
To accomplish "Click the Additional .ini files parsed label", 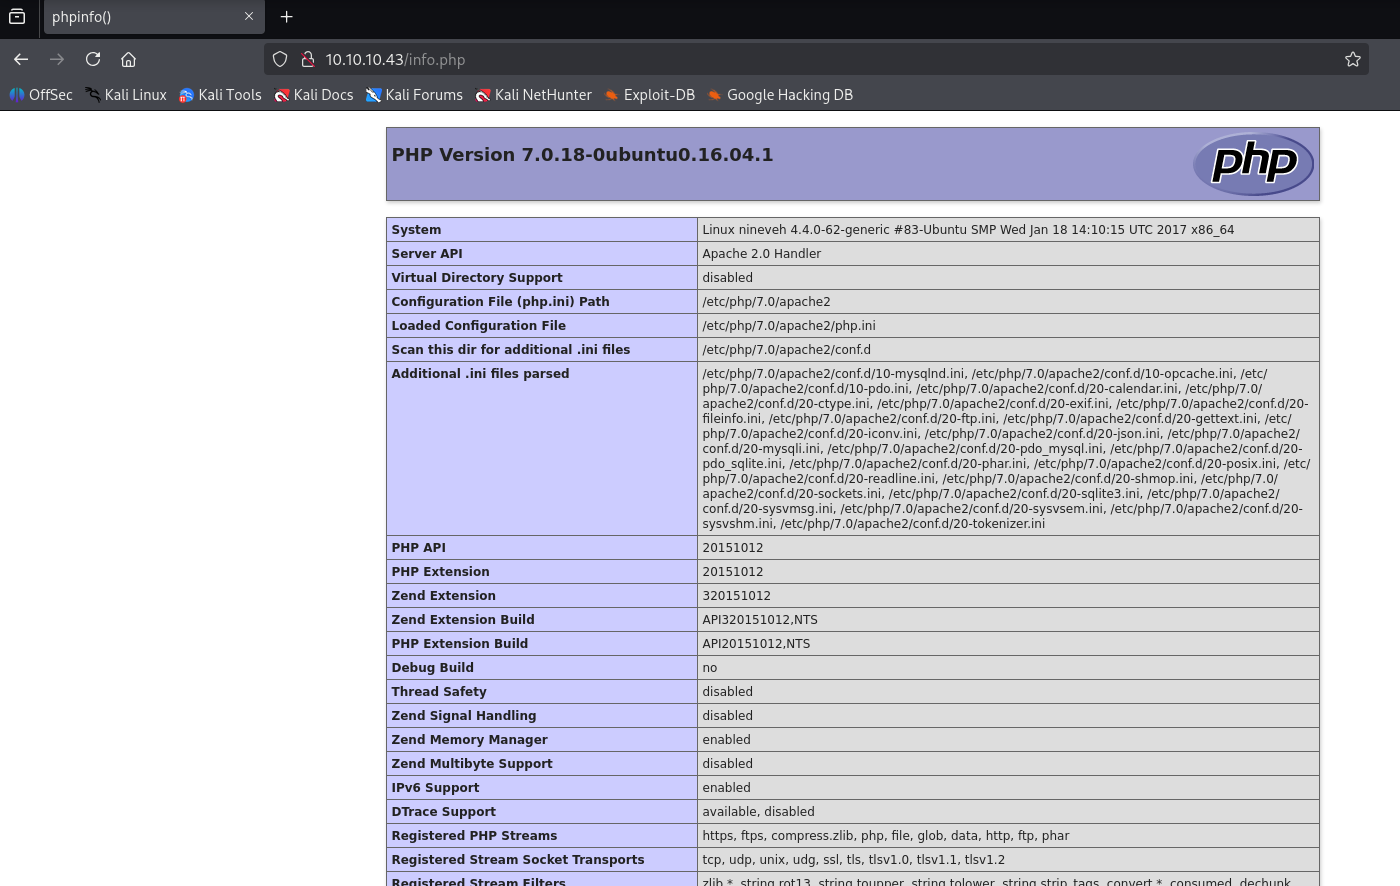I will point(480,374).
